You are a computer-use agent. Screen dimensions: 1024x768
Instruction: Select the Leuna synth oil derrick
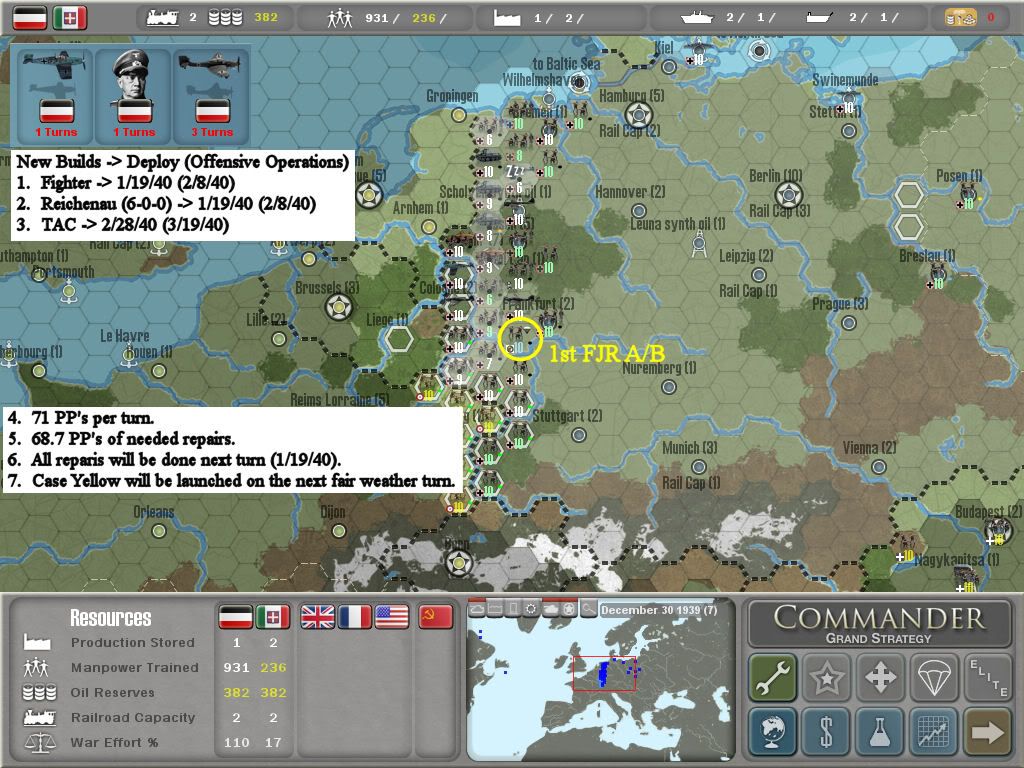pos(699,245)
